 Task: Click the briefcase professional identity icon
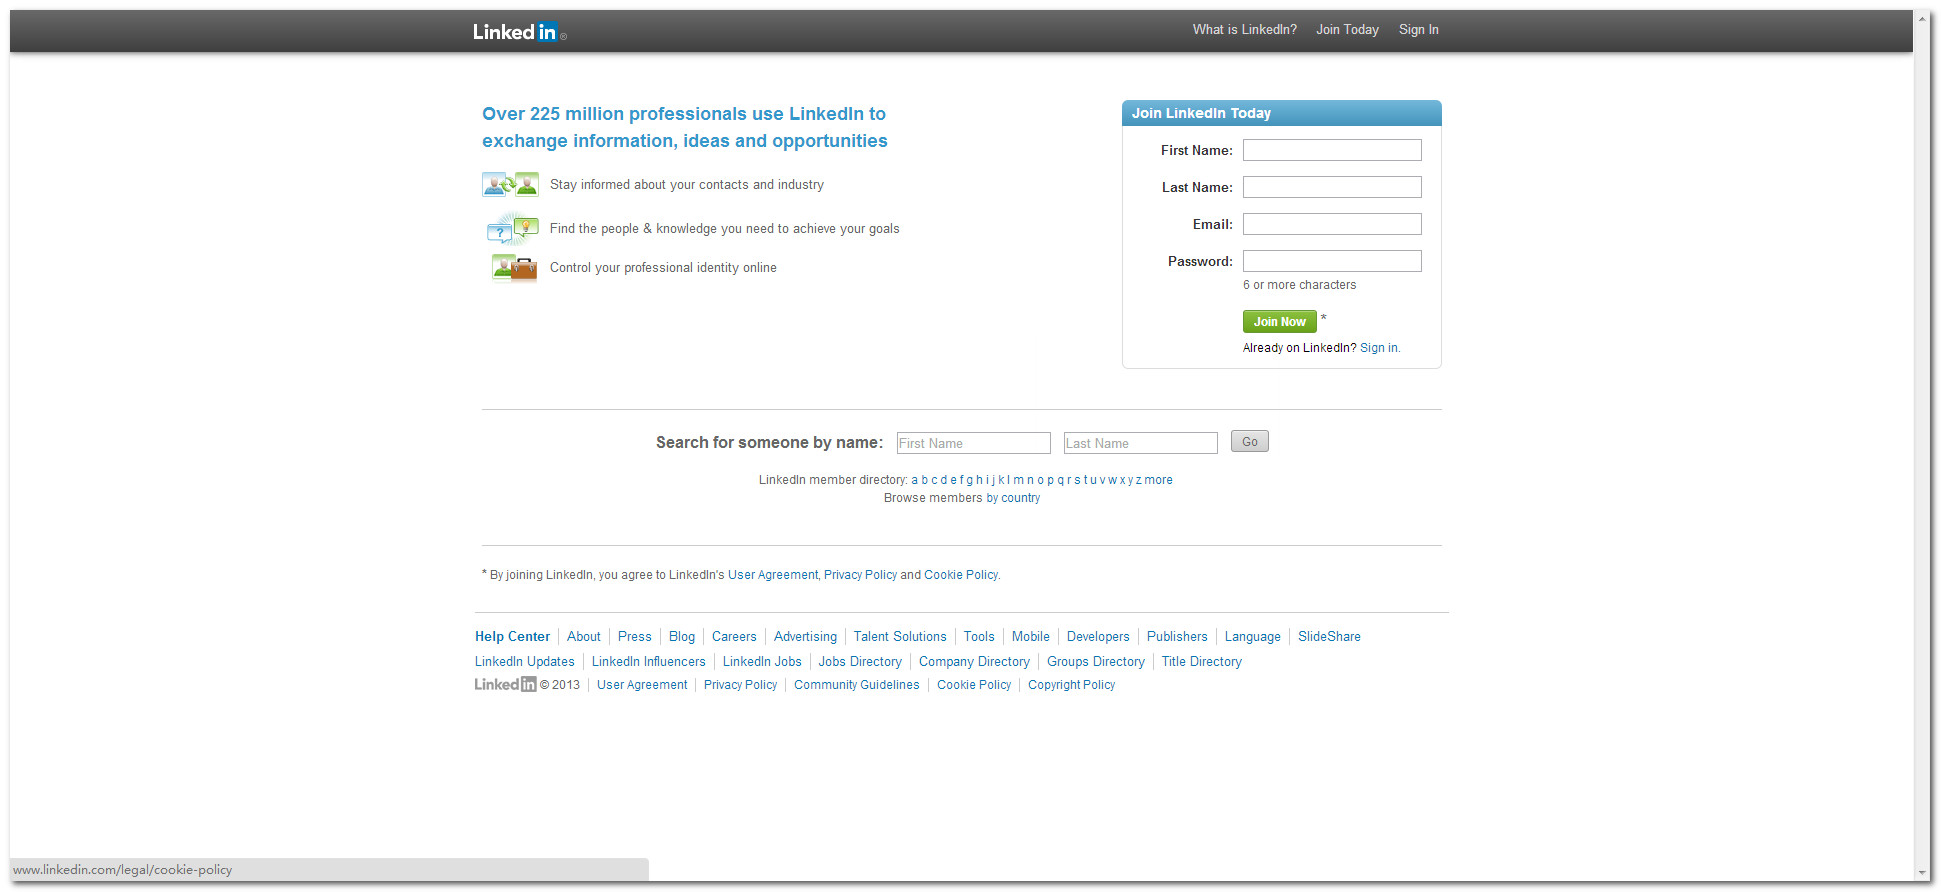tap(514, 268)
